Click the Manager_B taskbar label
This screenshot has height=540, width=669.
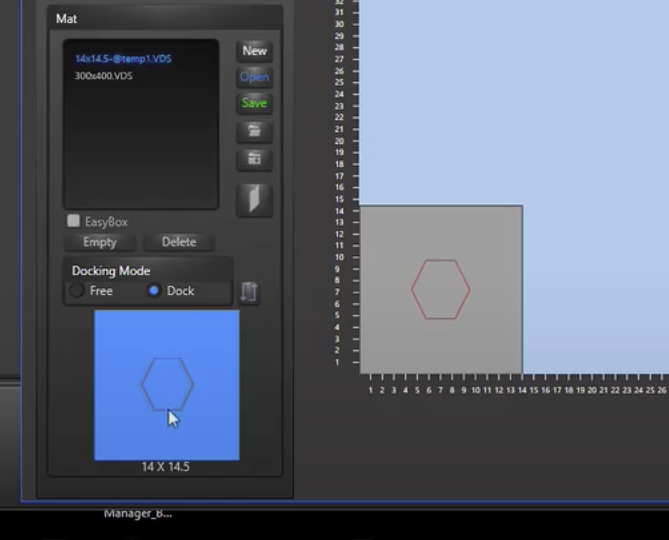coord(138,513)
